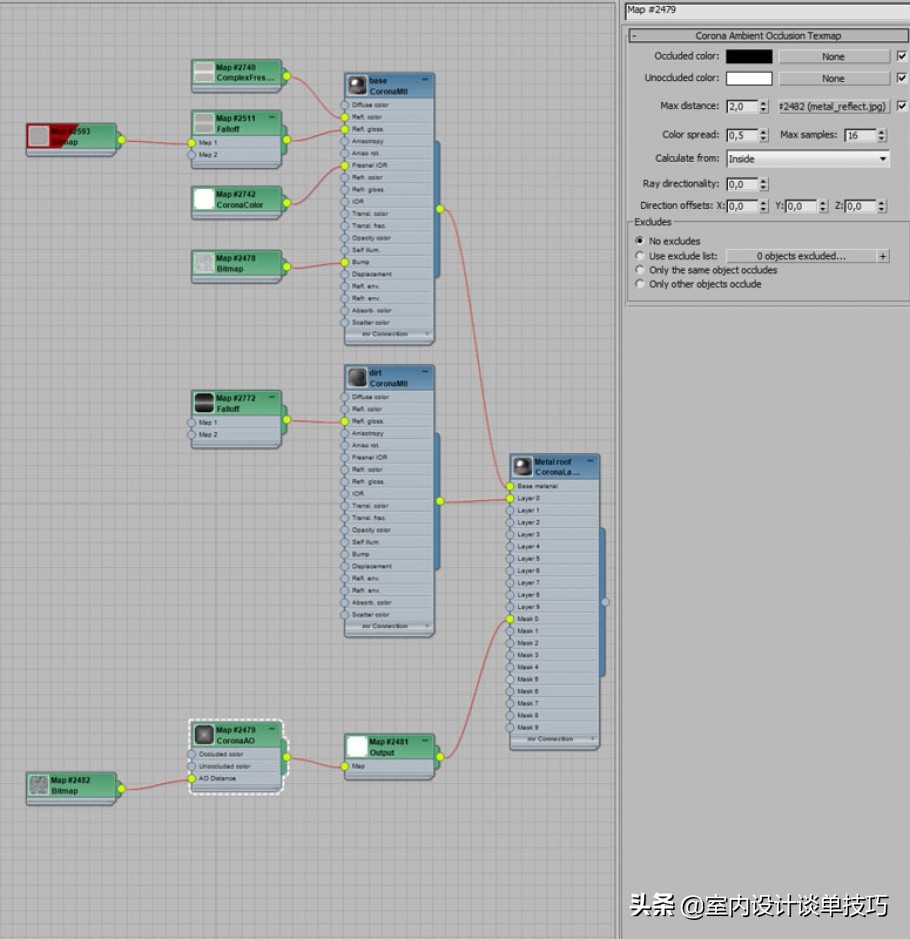Click the output socket of Map #2481 Output
910x939 pixels.
[440, 757]
